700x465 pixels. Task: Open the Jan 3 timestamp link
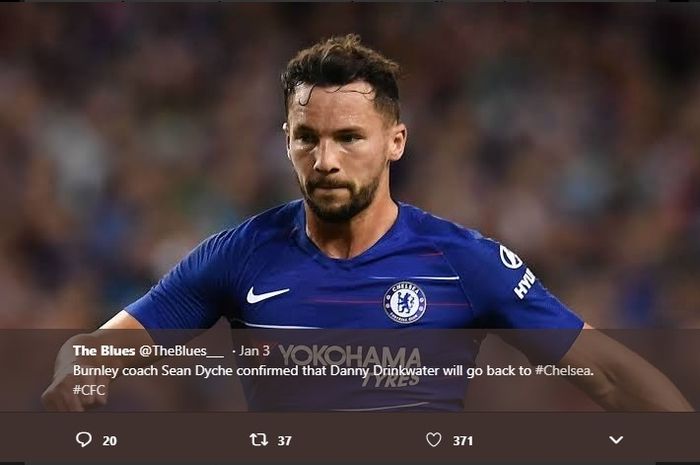(x=253, y=351)
